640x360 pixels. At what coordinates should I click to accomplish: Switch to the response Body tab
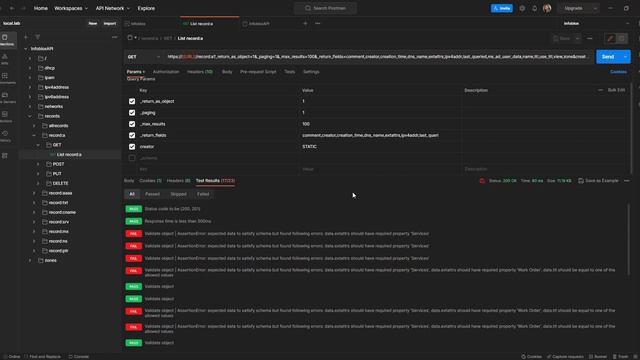tap(129, 181)
